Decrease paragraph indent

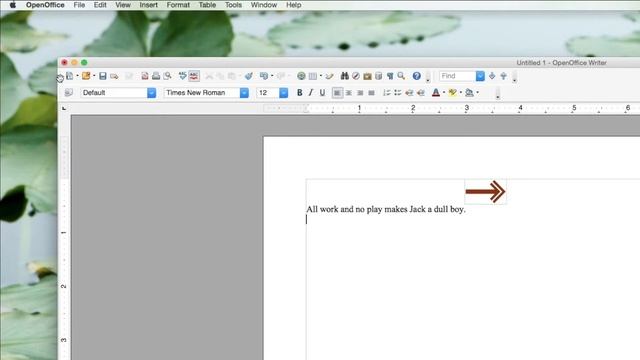pos(409,93)
